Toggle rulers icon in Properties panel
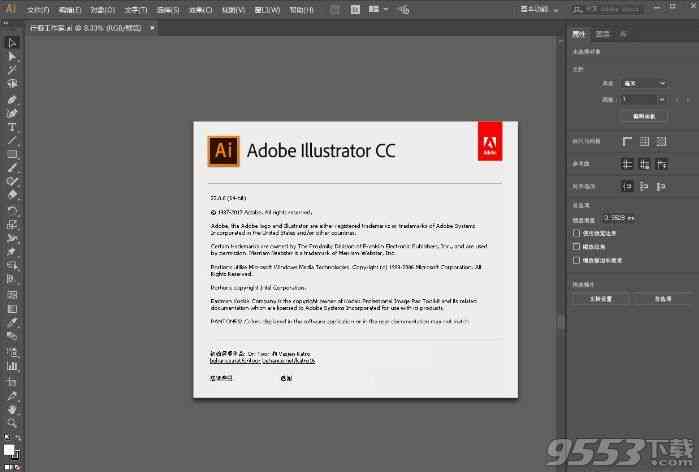Image resolution: width=699 pixels, height=472 pixels. (x=627, y=142)
